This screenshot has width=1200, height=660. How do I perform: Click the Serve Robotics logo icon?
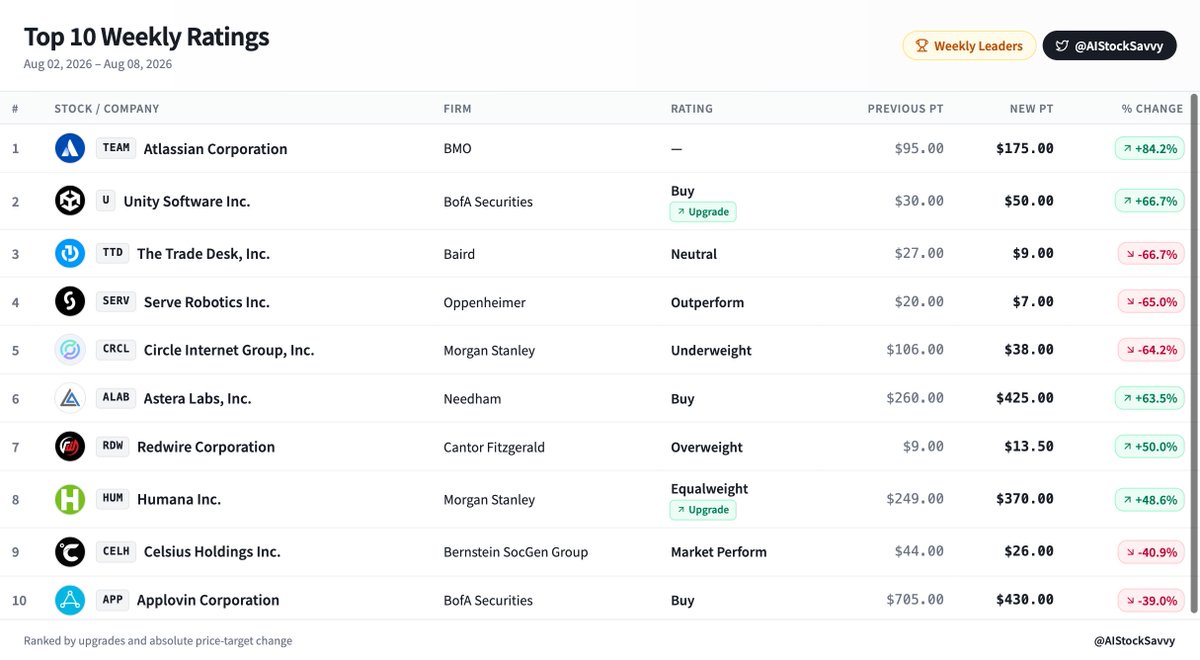pyautogui.click(x=70, y=301)
